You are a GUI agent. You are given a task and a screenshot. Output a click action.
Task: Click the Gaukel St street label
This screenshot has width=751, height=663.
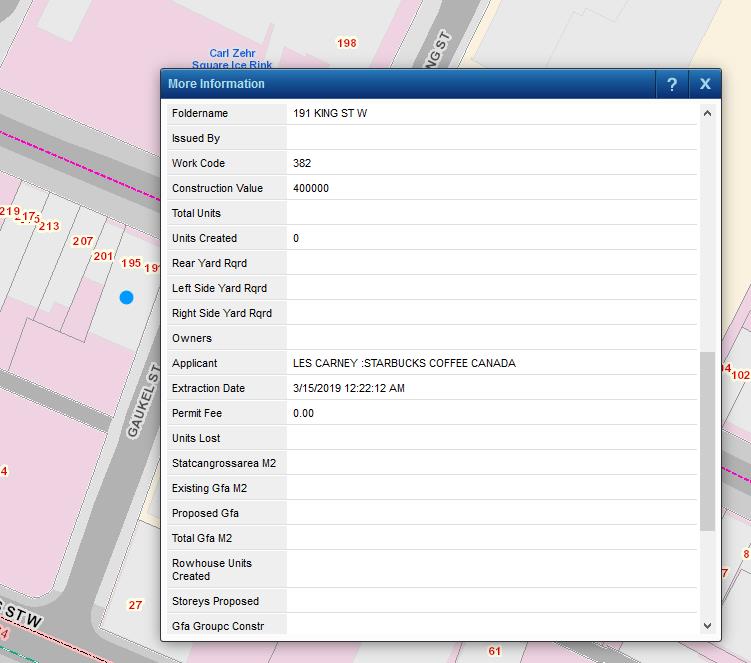pos(144,400)
